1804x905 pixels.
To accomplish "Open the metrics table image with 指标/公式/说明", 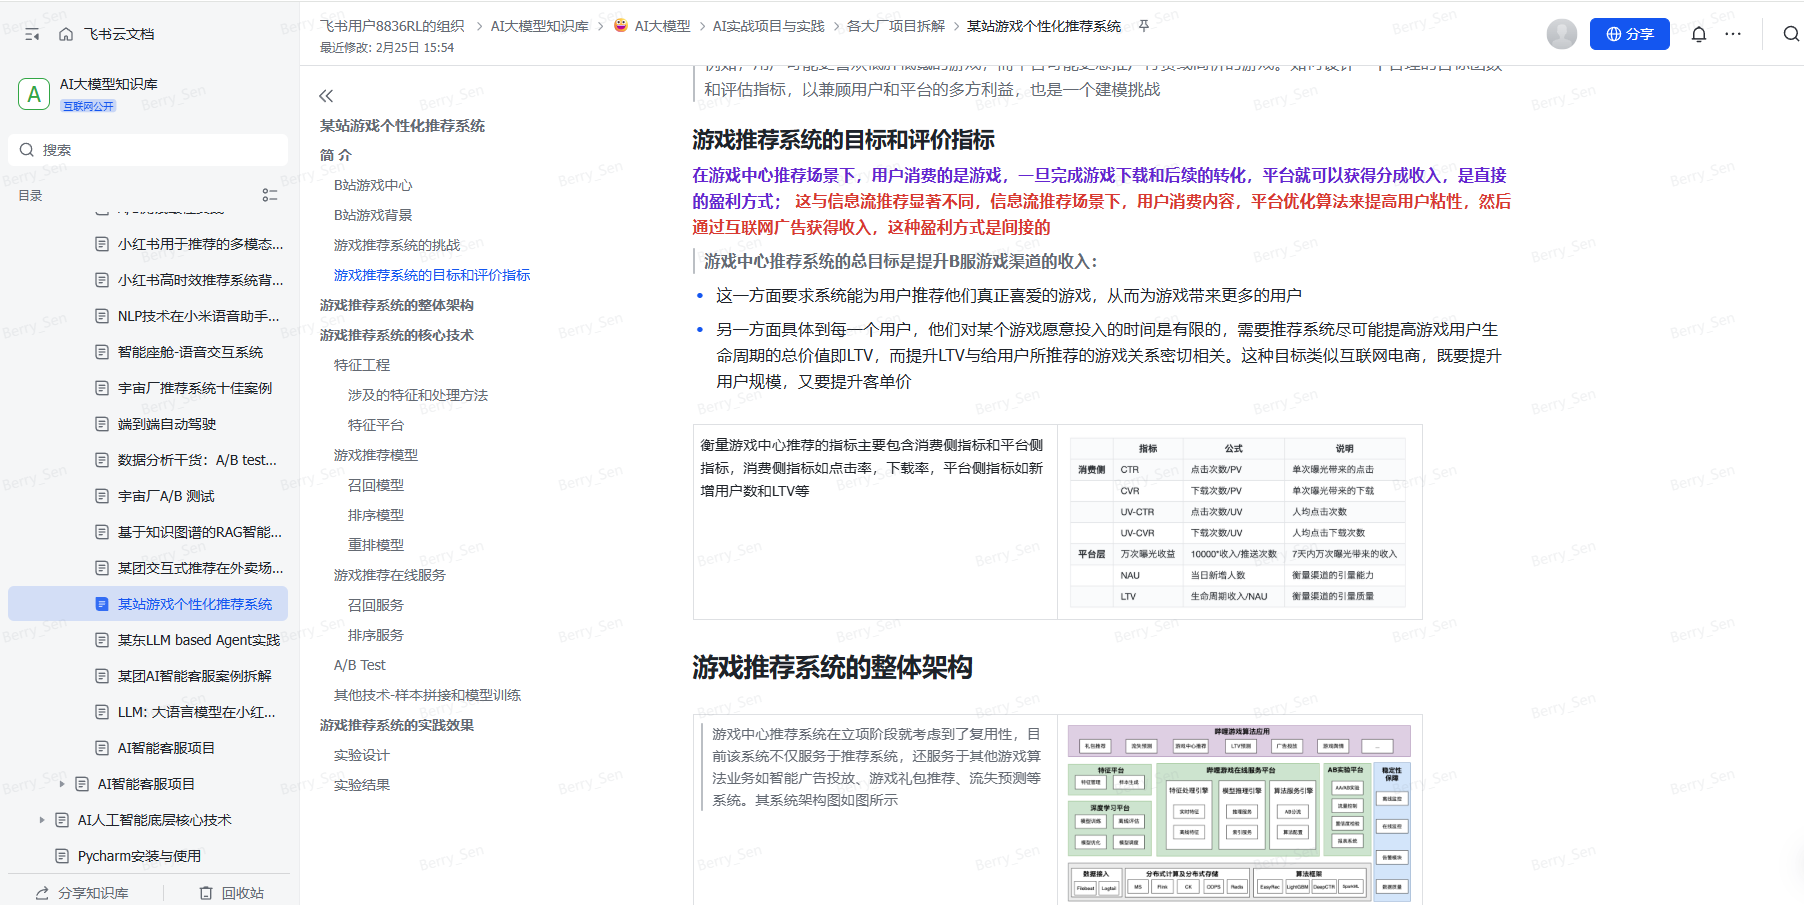I will click(x=1238, y=522).
